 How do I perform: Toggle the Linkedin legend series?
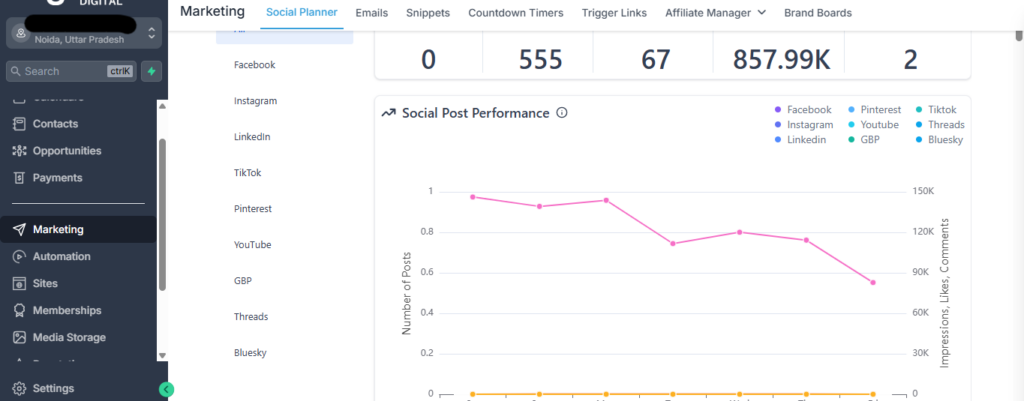[800, 140]
